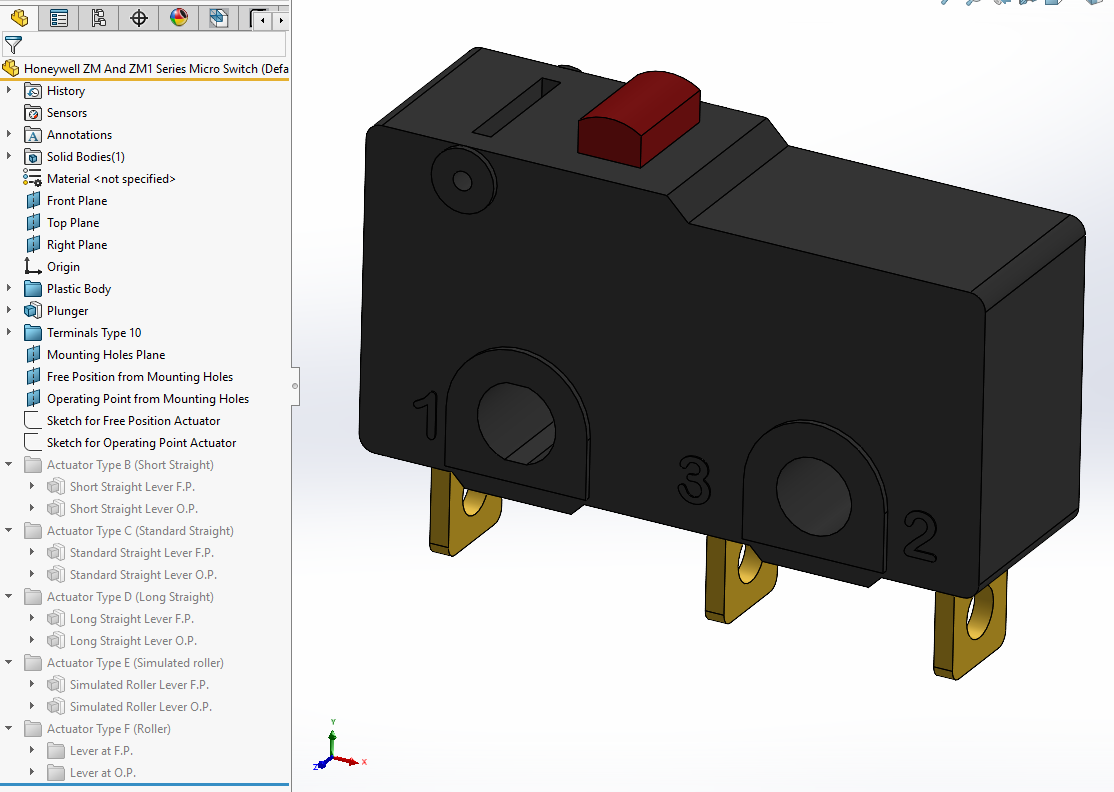Click the Lever at F.P. folder icon
This screenshot has height=792, width=1114.
pos(55,751)
